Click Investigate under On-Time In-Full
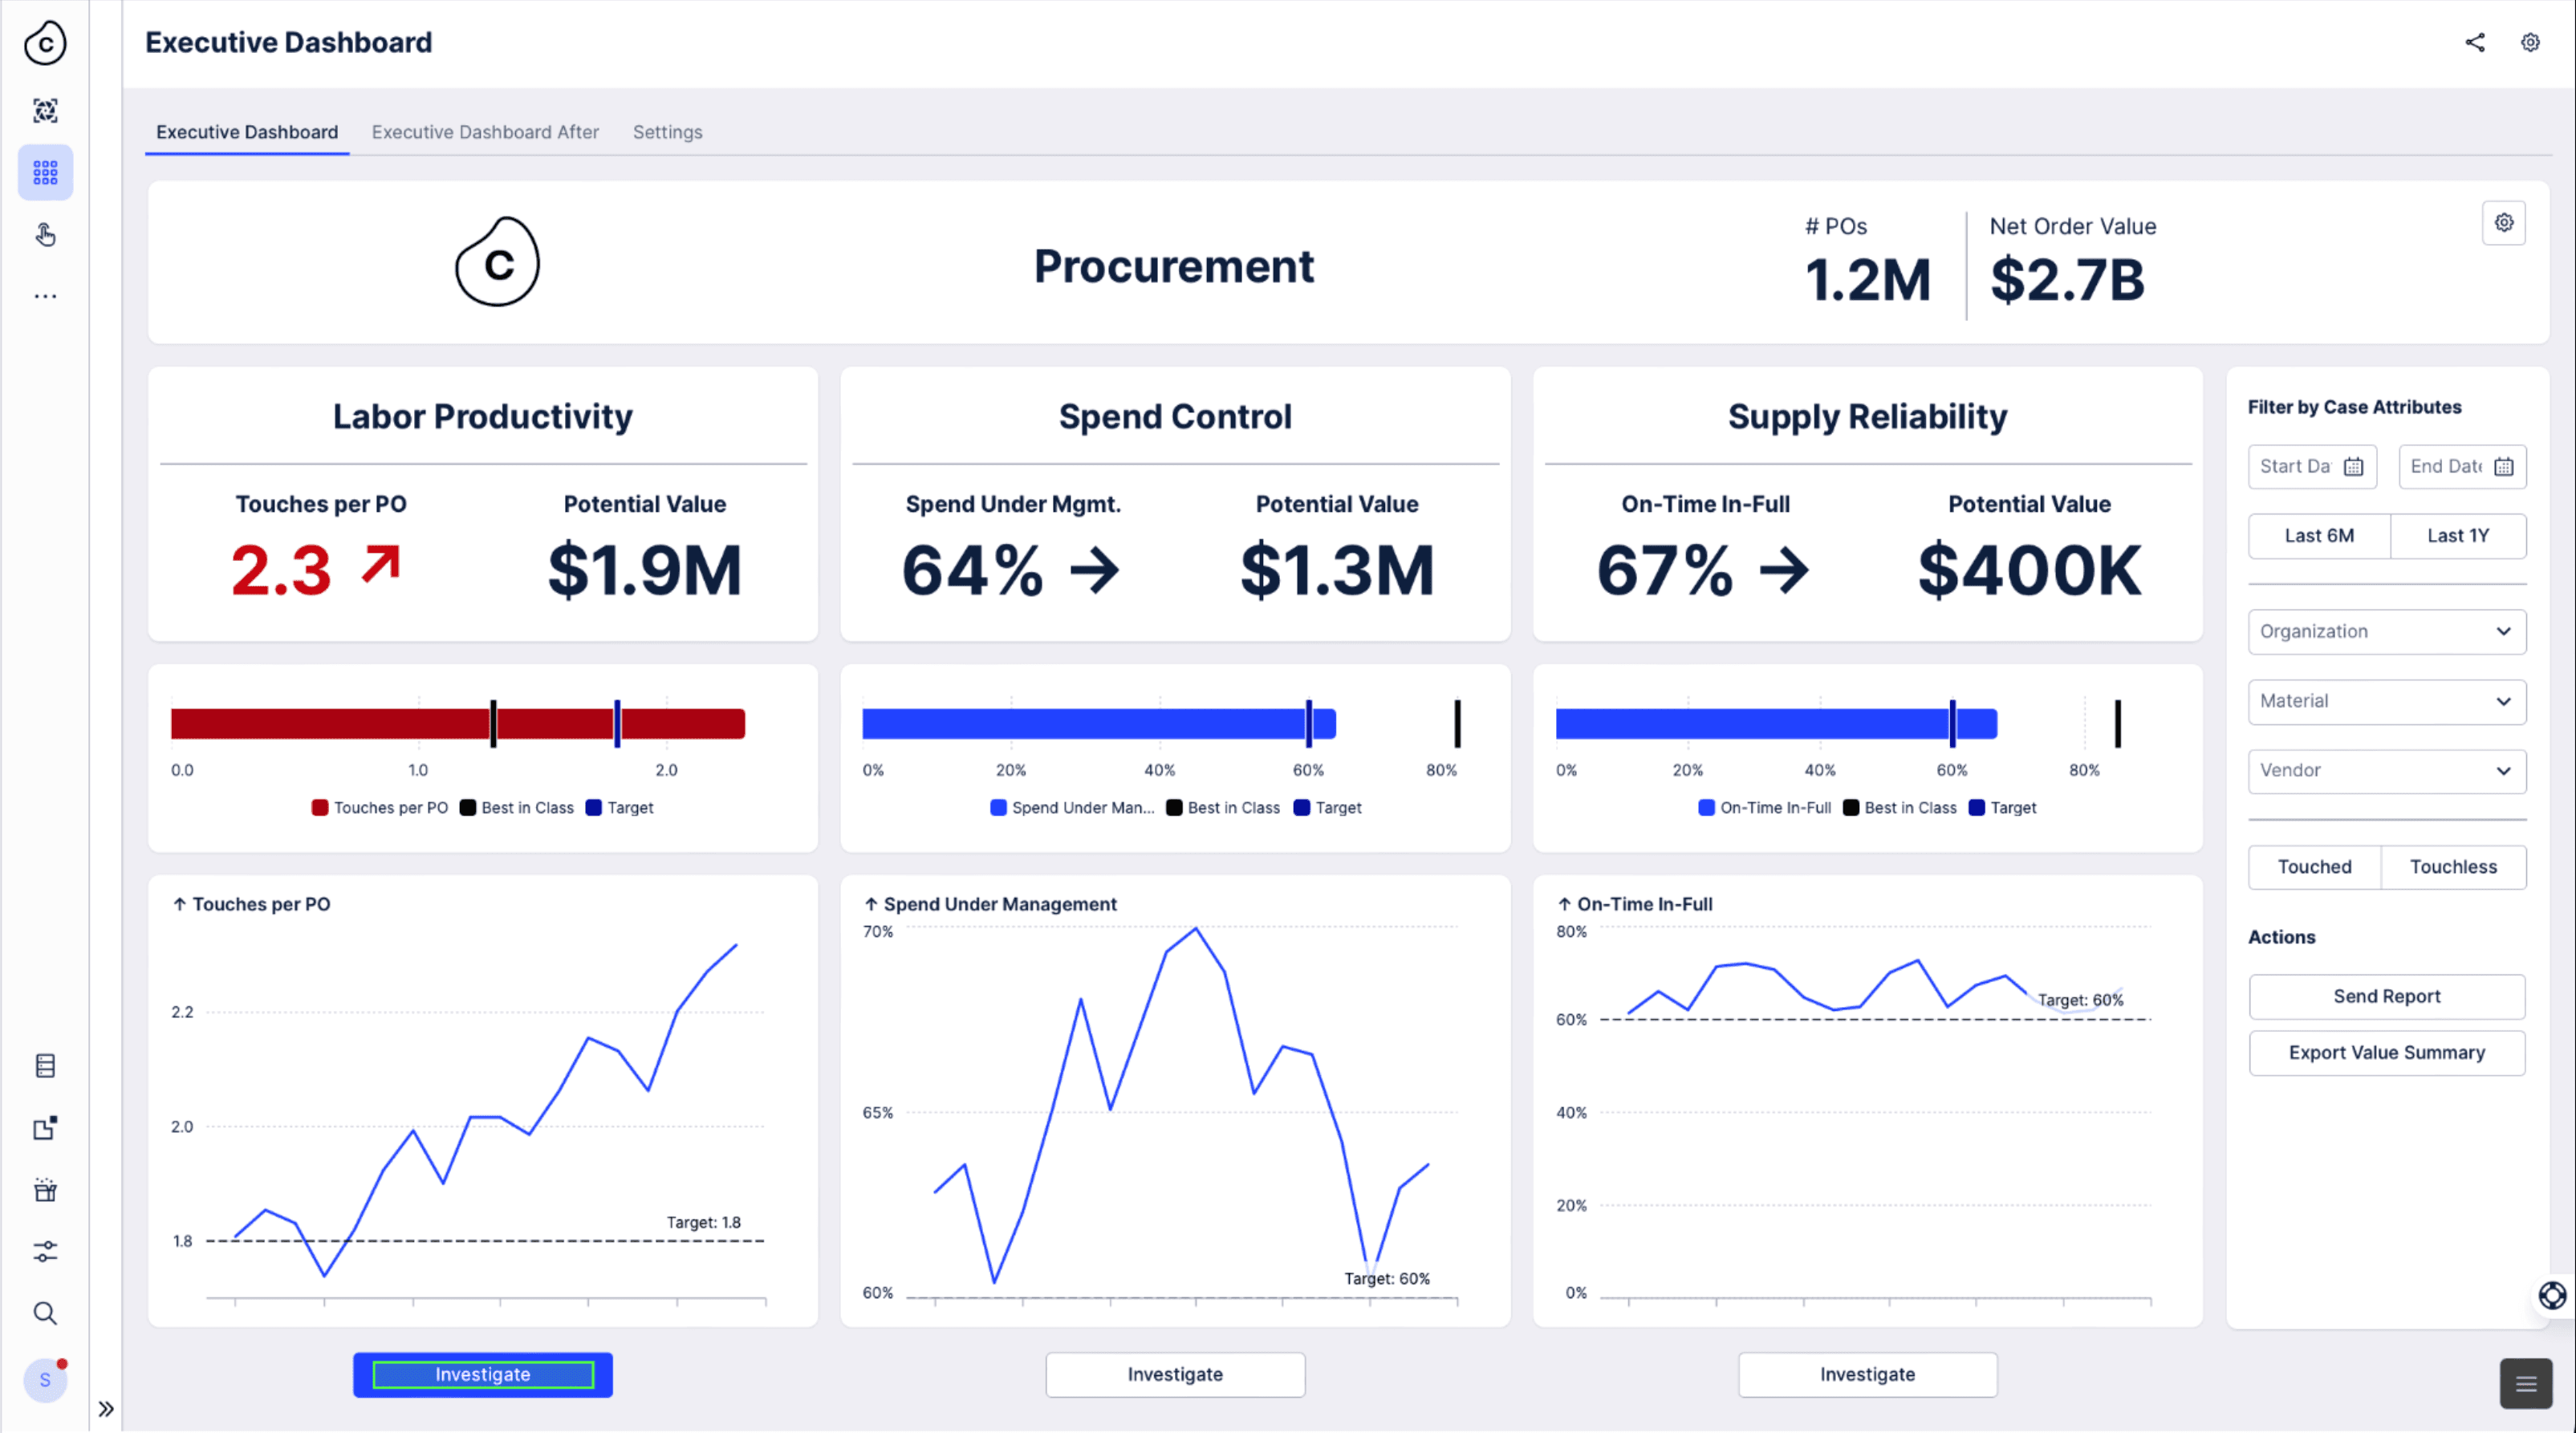This screenshot has width=2576, height=1433. pyautogui.click(x=1867, y=1375)
